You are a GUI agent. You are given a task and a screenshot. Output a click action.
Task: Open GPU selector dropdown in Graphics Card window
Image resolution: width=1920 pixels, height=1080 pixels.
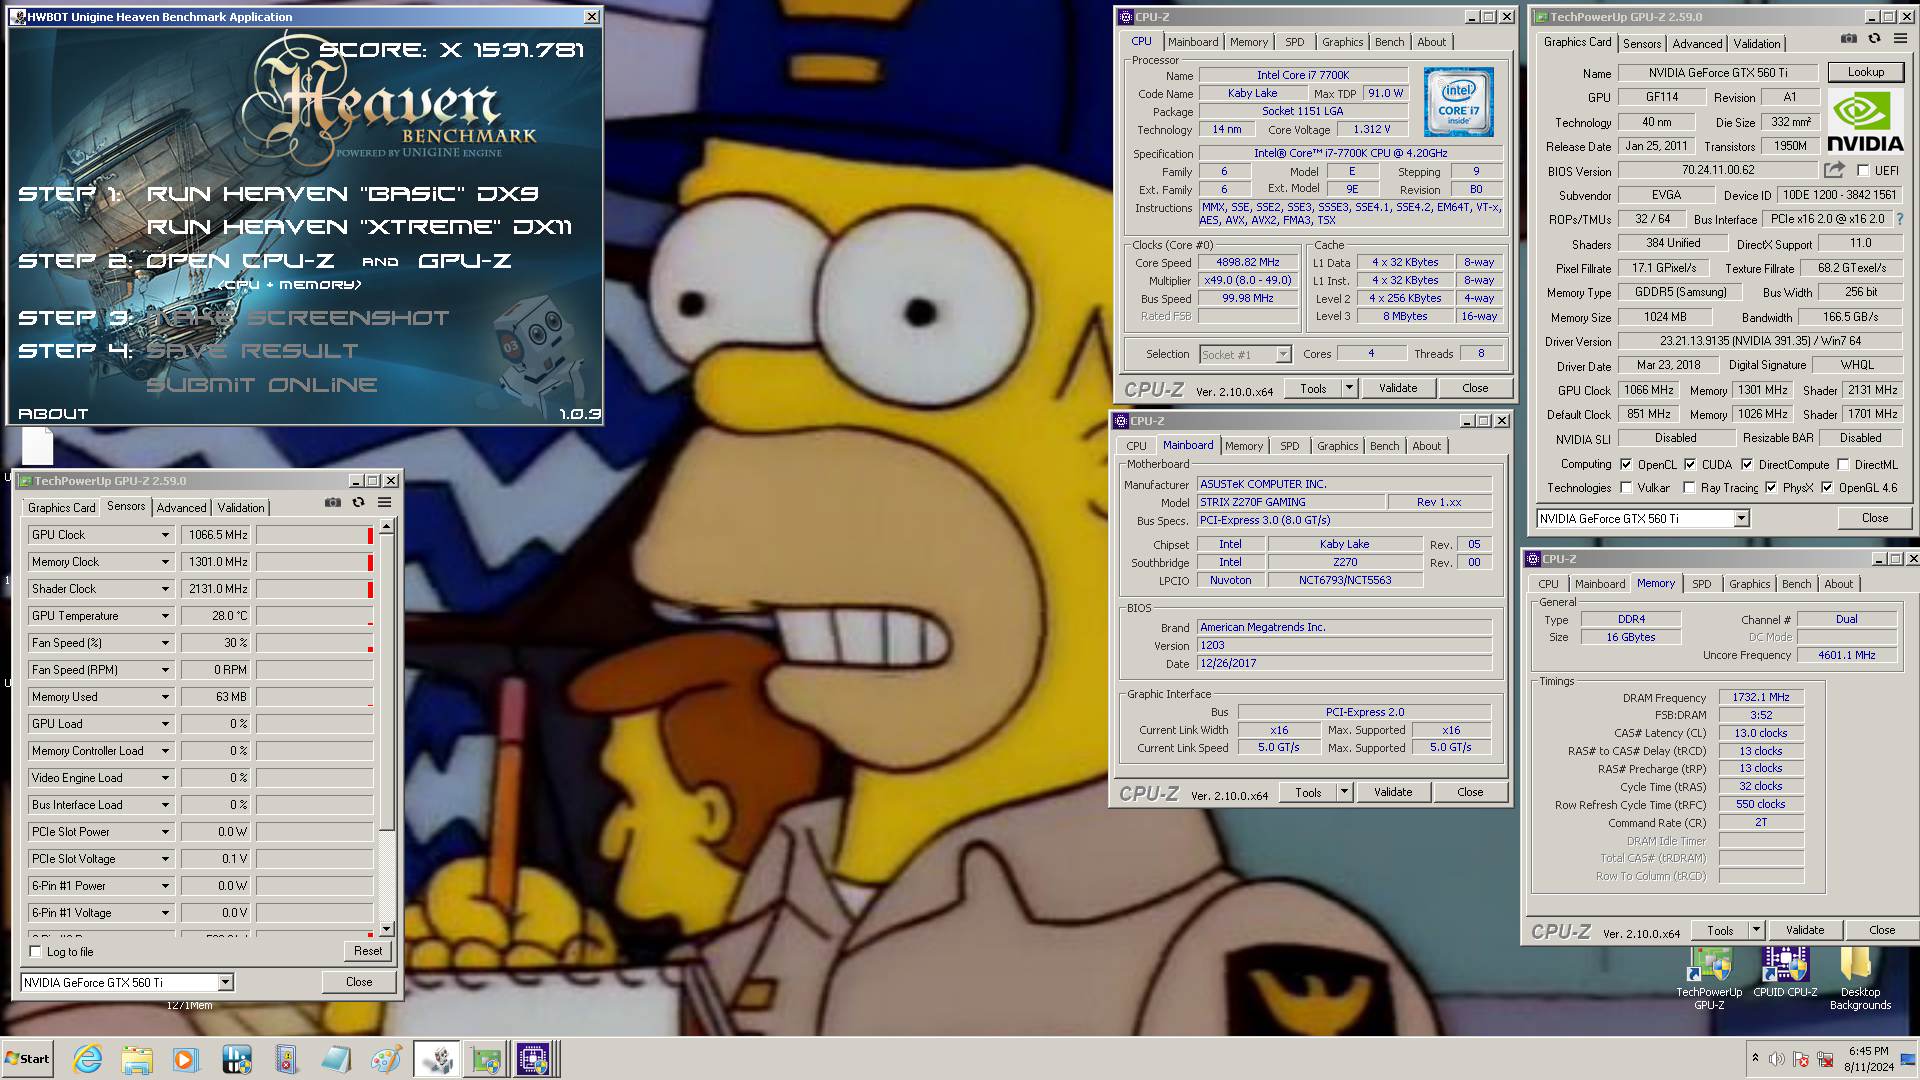1741,518
